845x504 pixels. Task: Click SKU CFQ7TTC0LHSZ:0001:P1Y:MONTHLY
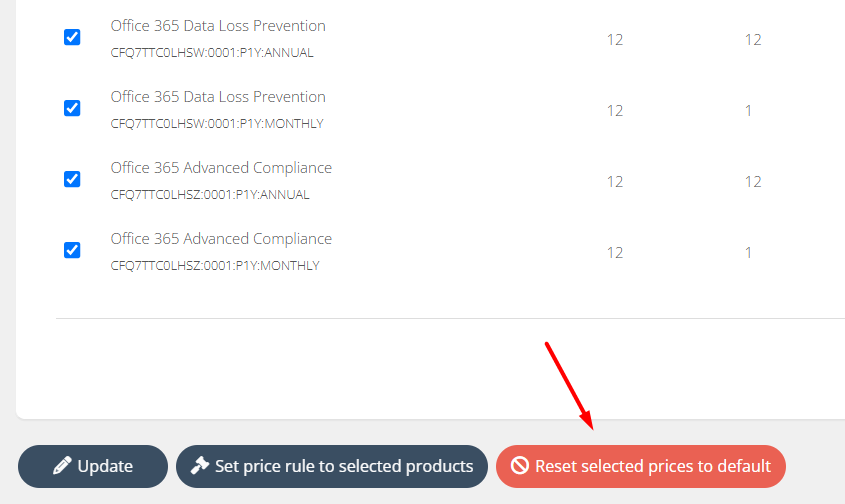click(215, 266)
